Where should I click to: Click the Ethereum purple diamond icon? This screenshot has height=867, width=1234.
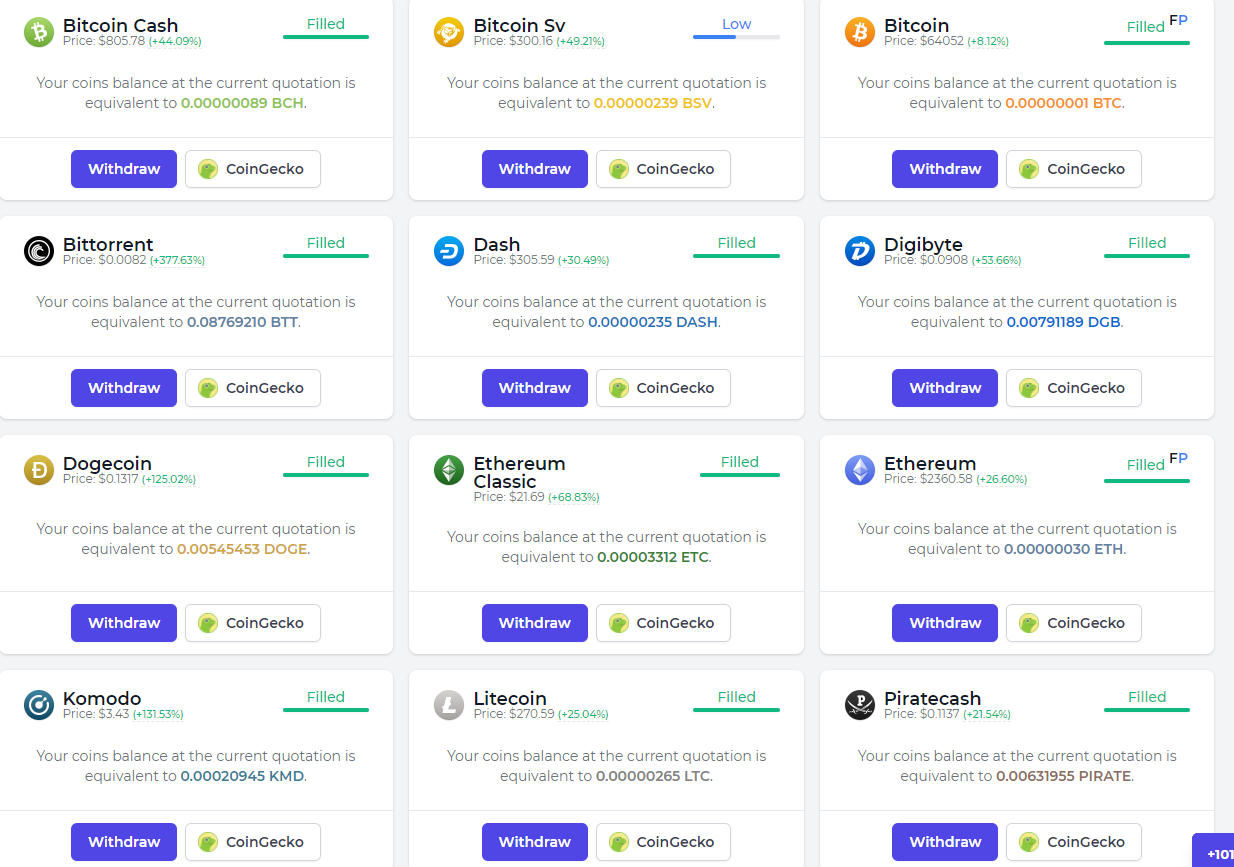[860, 470]
